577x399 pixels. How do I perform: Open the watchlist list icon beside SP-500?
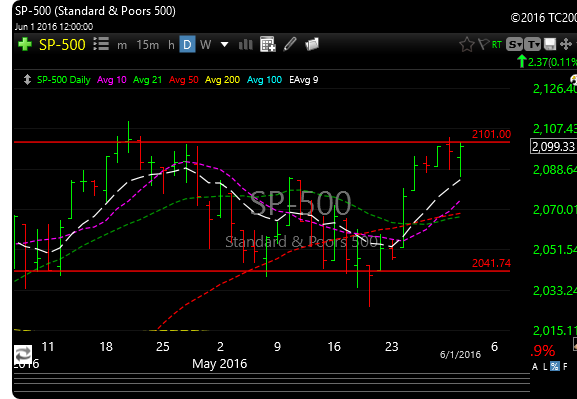pyautogui.click(x=101, y=44)
